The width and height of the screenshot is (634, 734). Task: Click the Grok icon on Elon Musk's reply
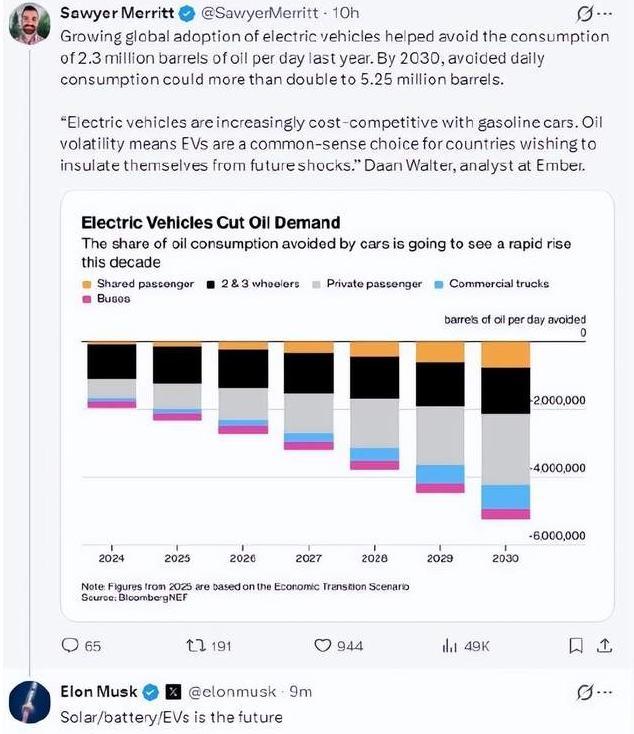point(584,691)
